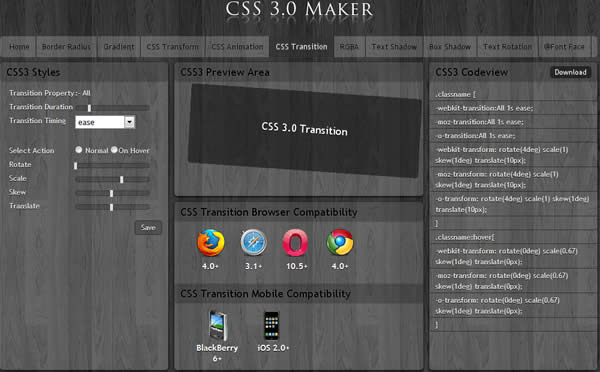Select the CSS Transition tab

[302, 47]
